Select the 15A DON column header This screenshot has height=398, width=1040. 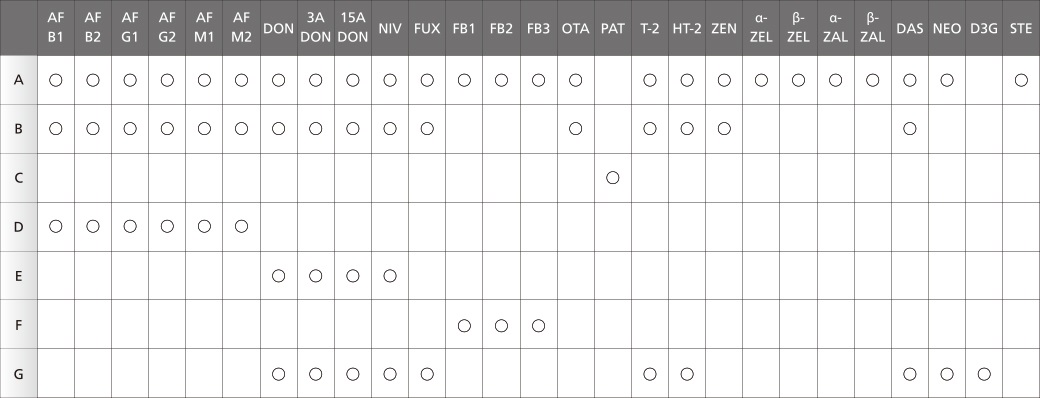coord(353,29)
